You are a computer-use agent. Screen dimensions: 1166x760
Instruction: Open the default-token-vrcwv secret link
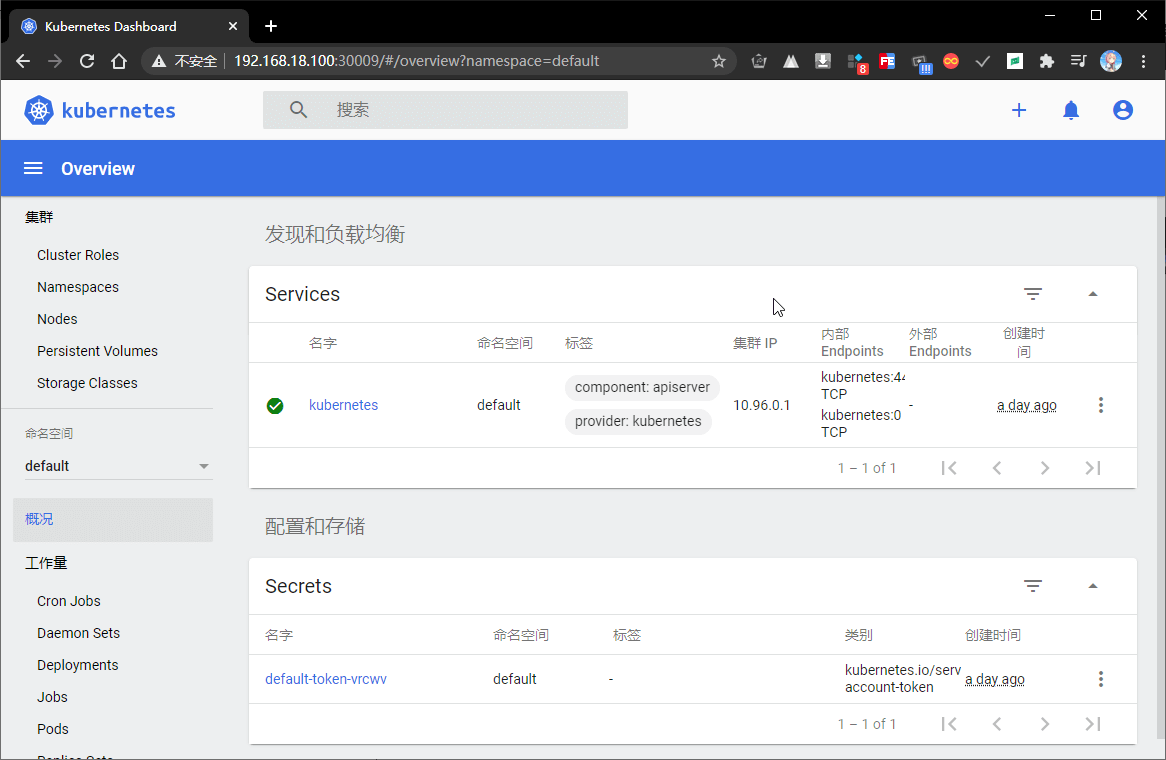point(326,679)
